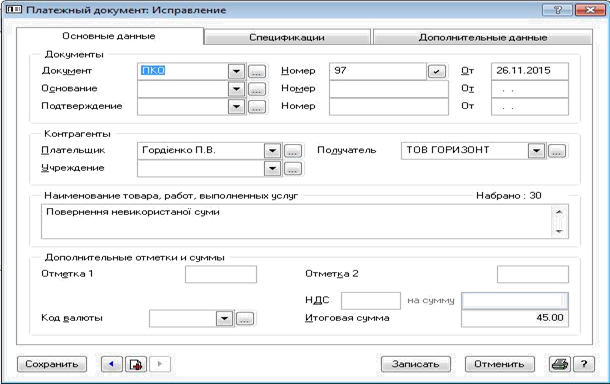Expand the Код валюты dropdown arrow
The image size is (610, 384).
224,319
